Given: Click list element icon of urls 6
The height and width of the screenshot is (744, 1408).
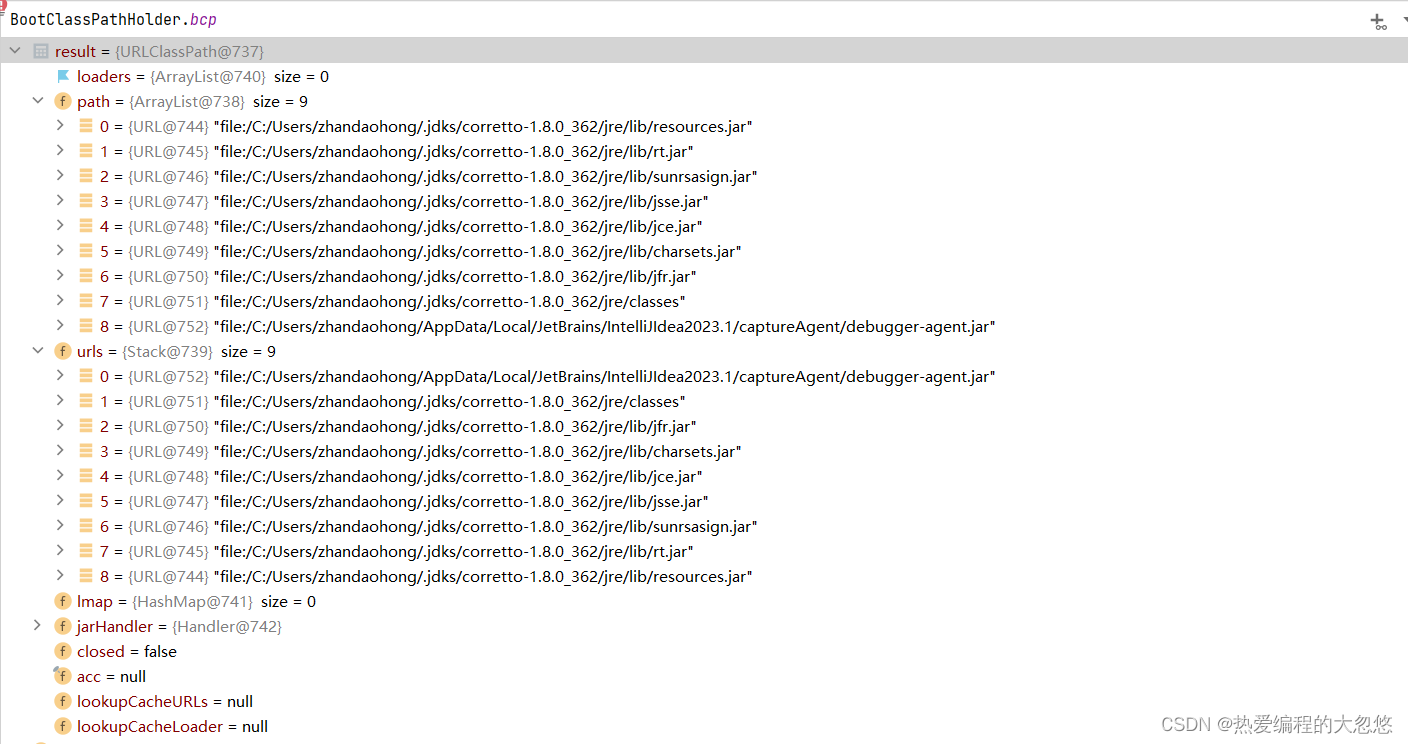Looking at the screenshot, I should click(x=87, y=526).
